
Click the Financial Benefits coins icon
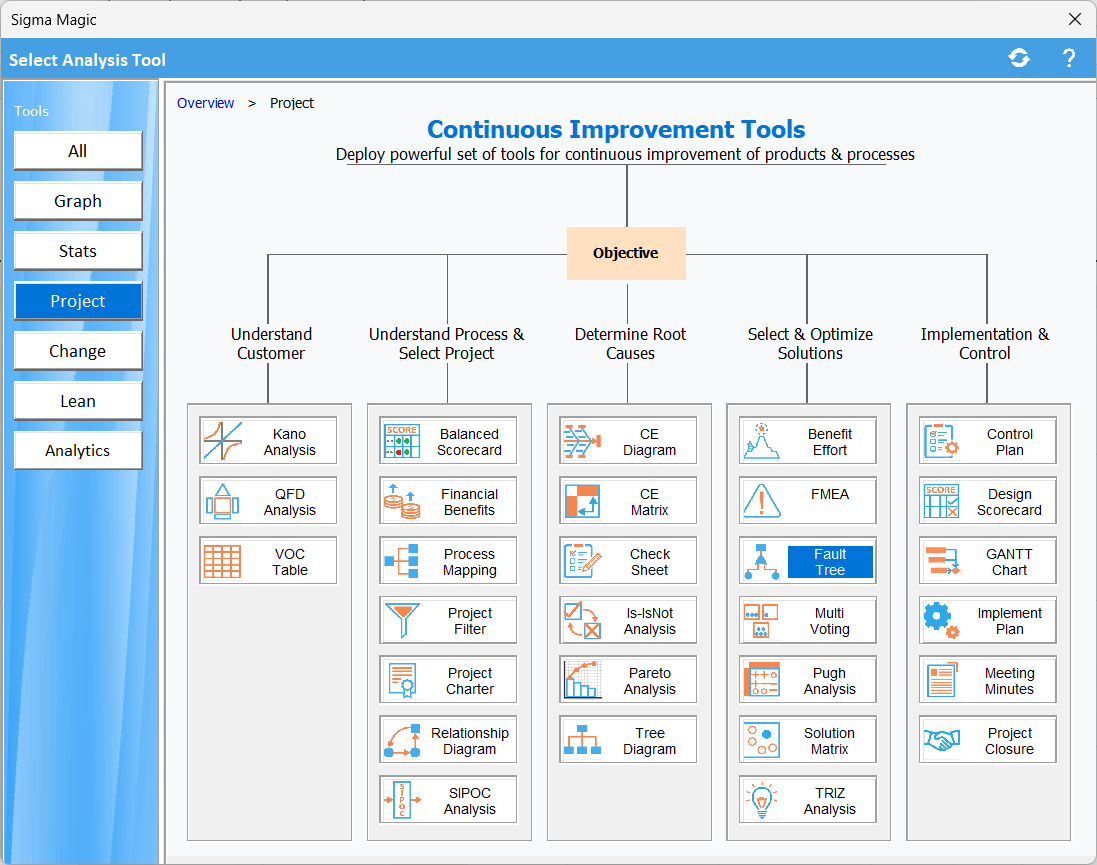(x=402, y=501)
